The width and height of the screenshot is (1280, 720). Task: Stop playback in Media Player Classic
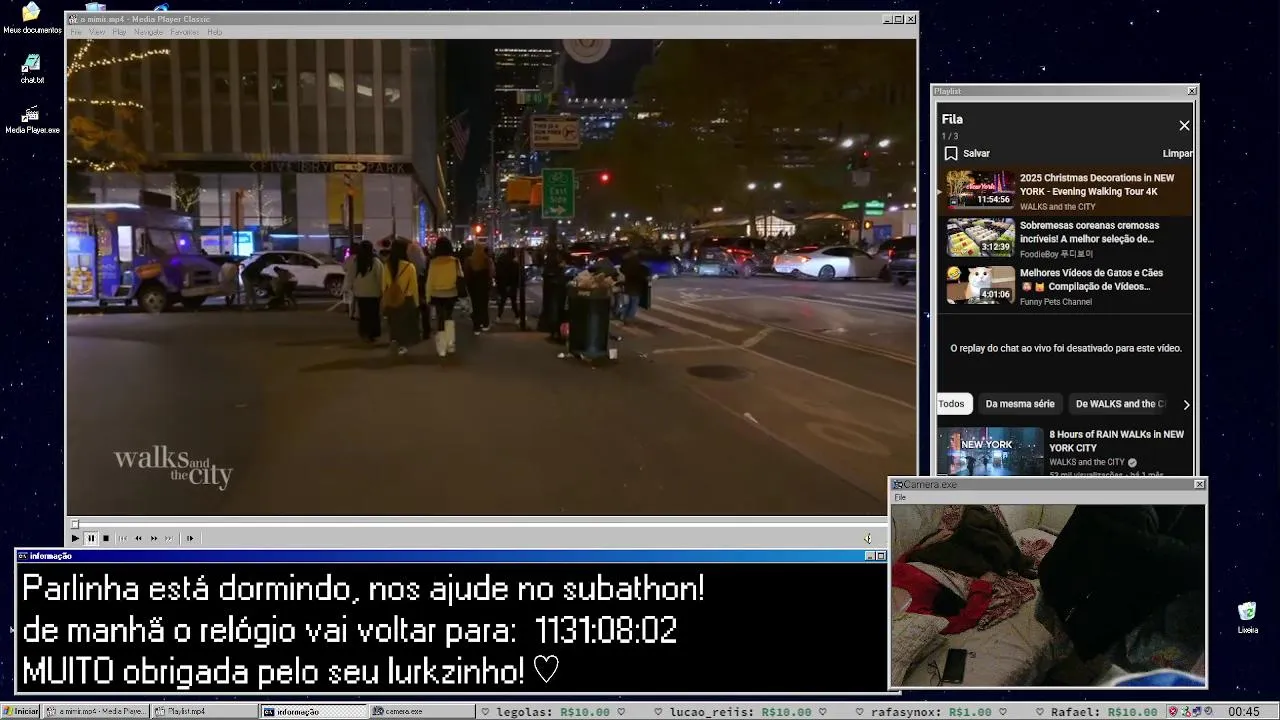click(106, 538)
